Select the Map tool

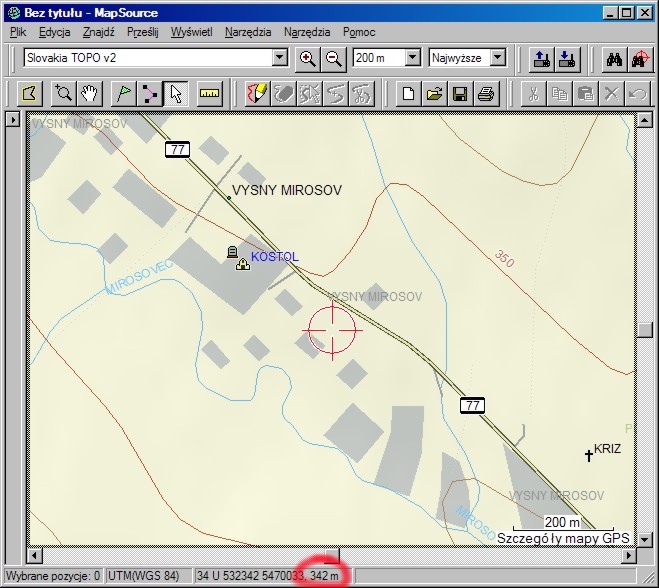29,93
